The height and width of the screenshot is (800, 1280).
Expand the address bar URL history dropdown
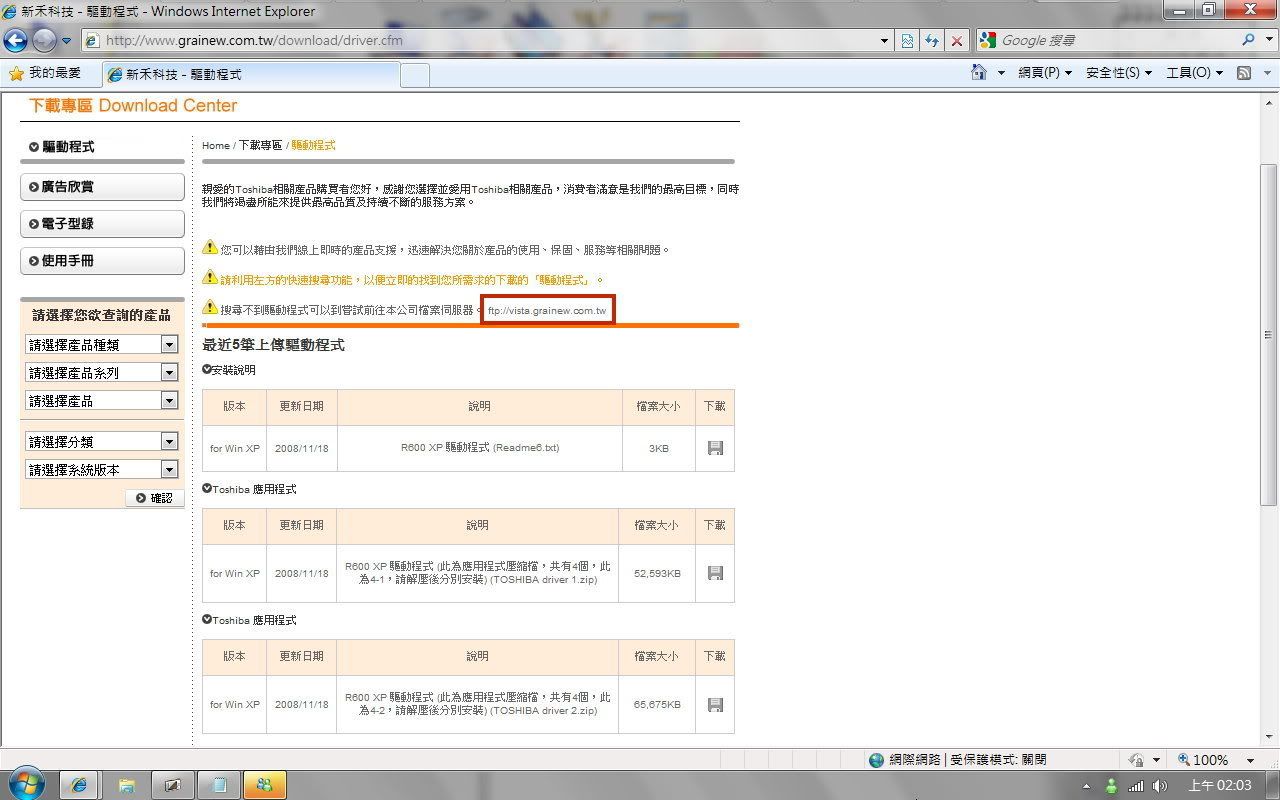click(885, 41)
